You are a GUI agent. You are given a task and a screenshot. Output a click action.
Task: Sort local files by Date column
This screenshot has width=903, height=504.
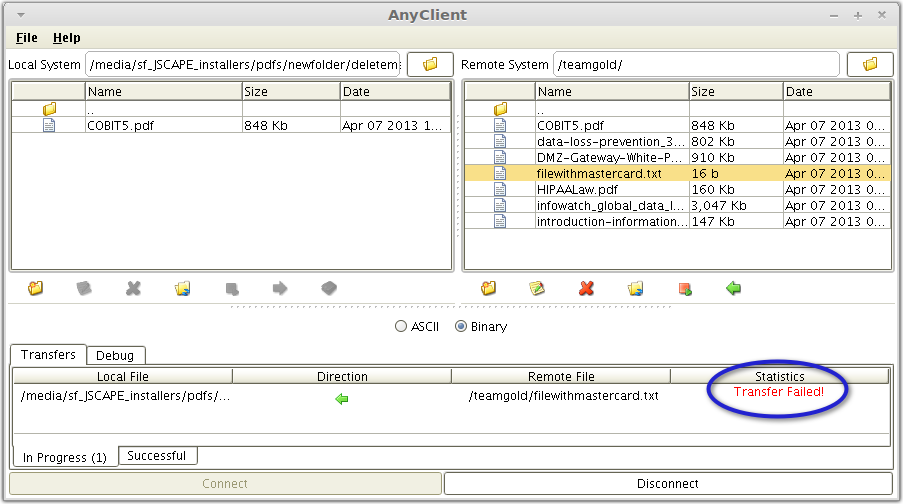[x=395, y=92]
